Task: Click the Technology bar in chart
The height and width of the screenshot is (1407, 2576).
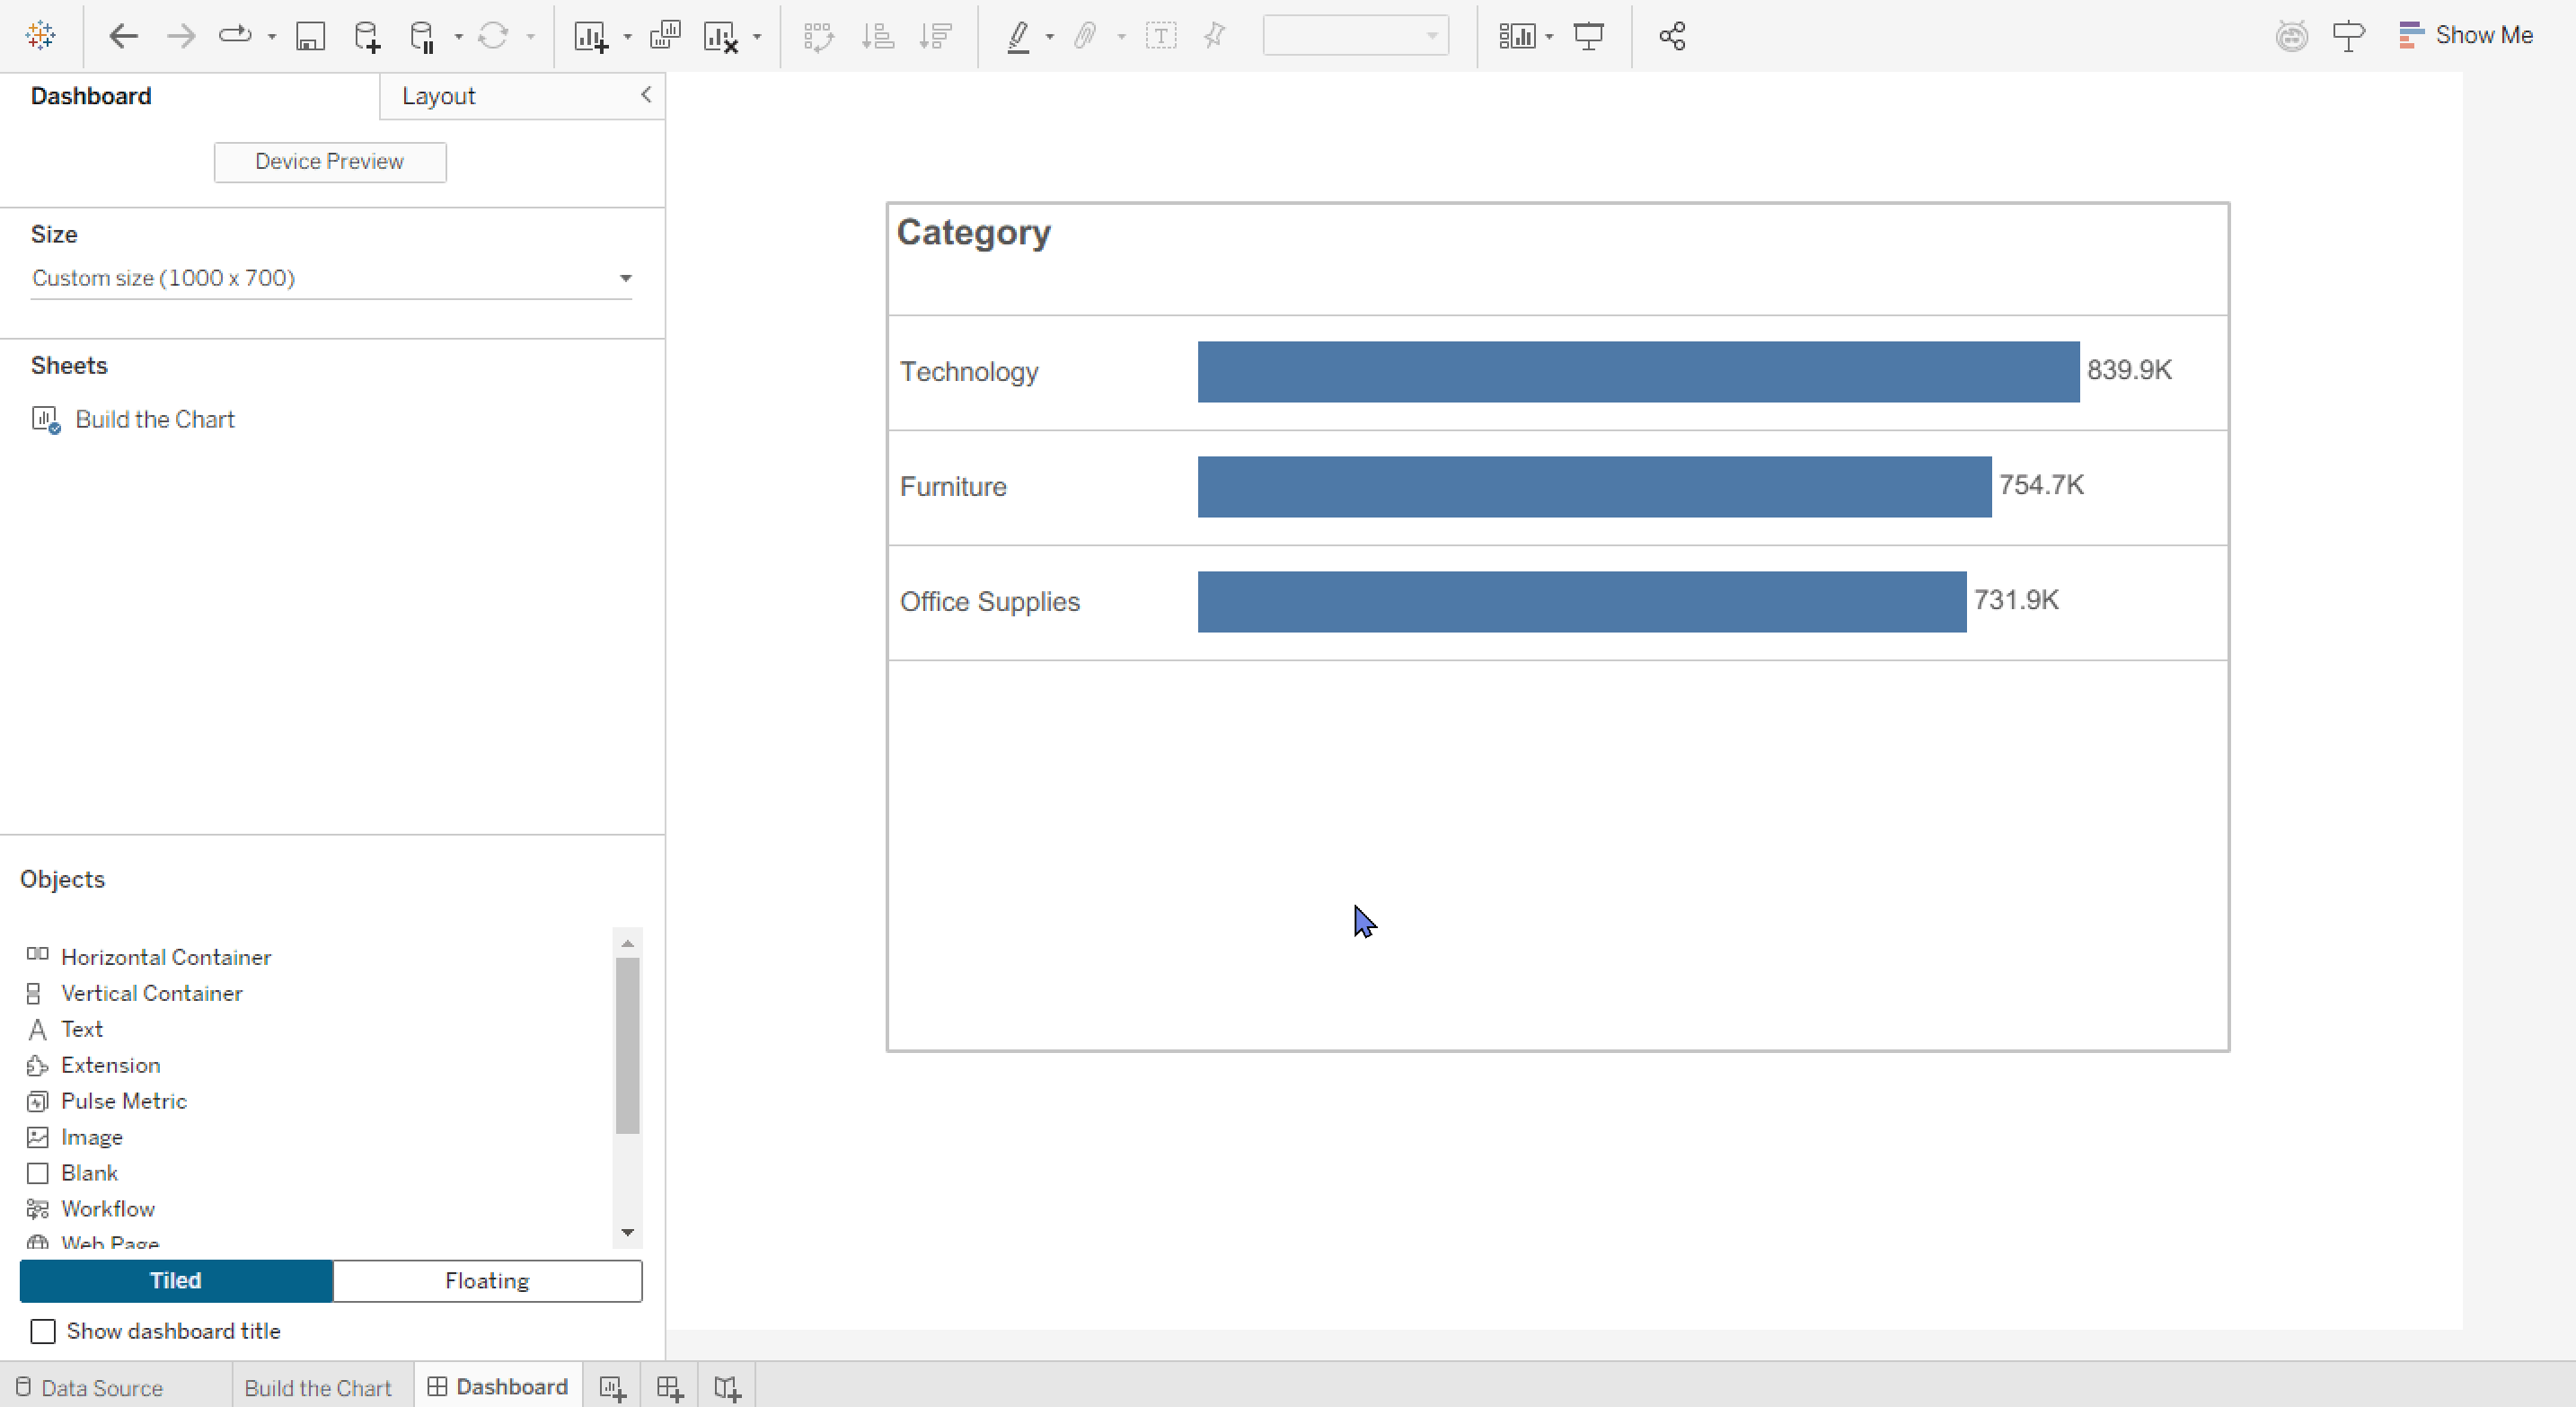Action: pyautogui.click(x=1638, y=372)
